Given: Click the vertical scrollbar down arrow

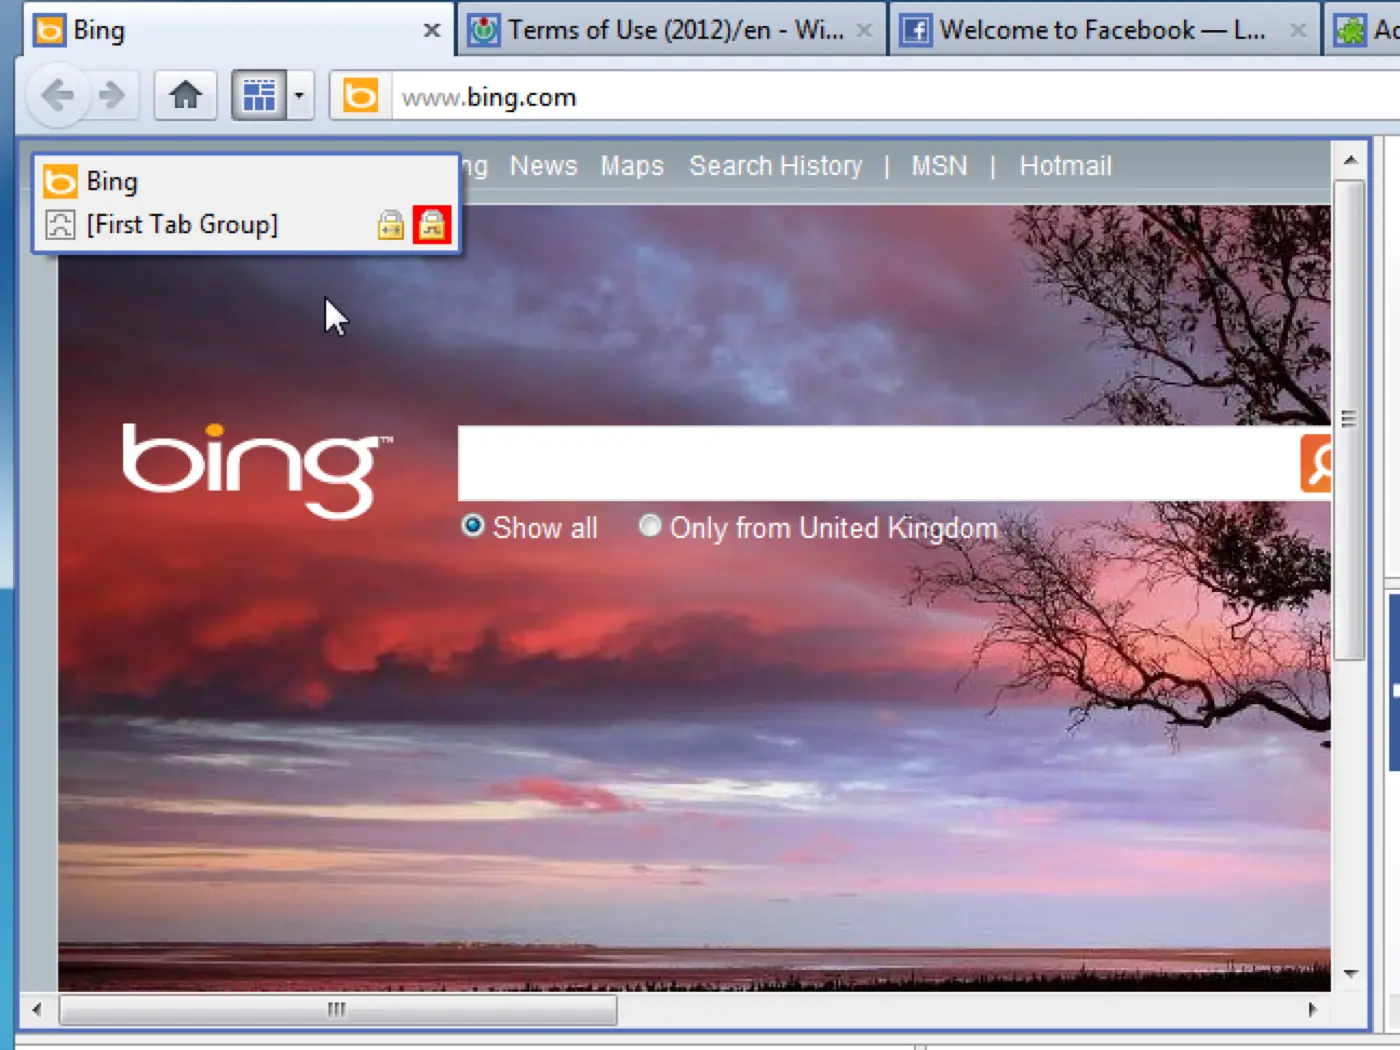Looking at the screenshot, I should (x=1350, y=973).
